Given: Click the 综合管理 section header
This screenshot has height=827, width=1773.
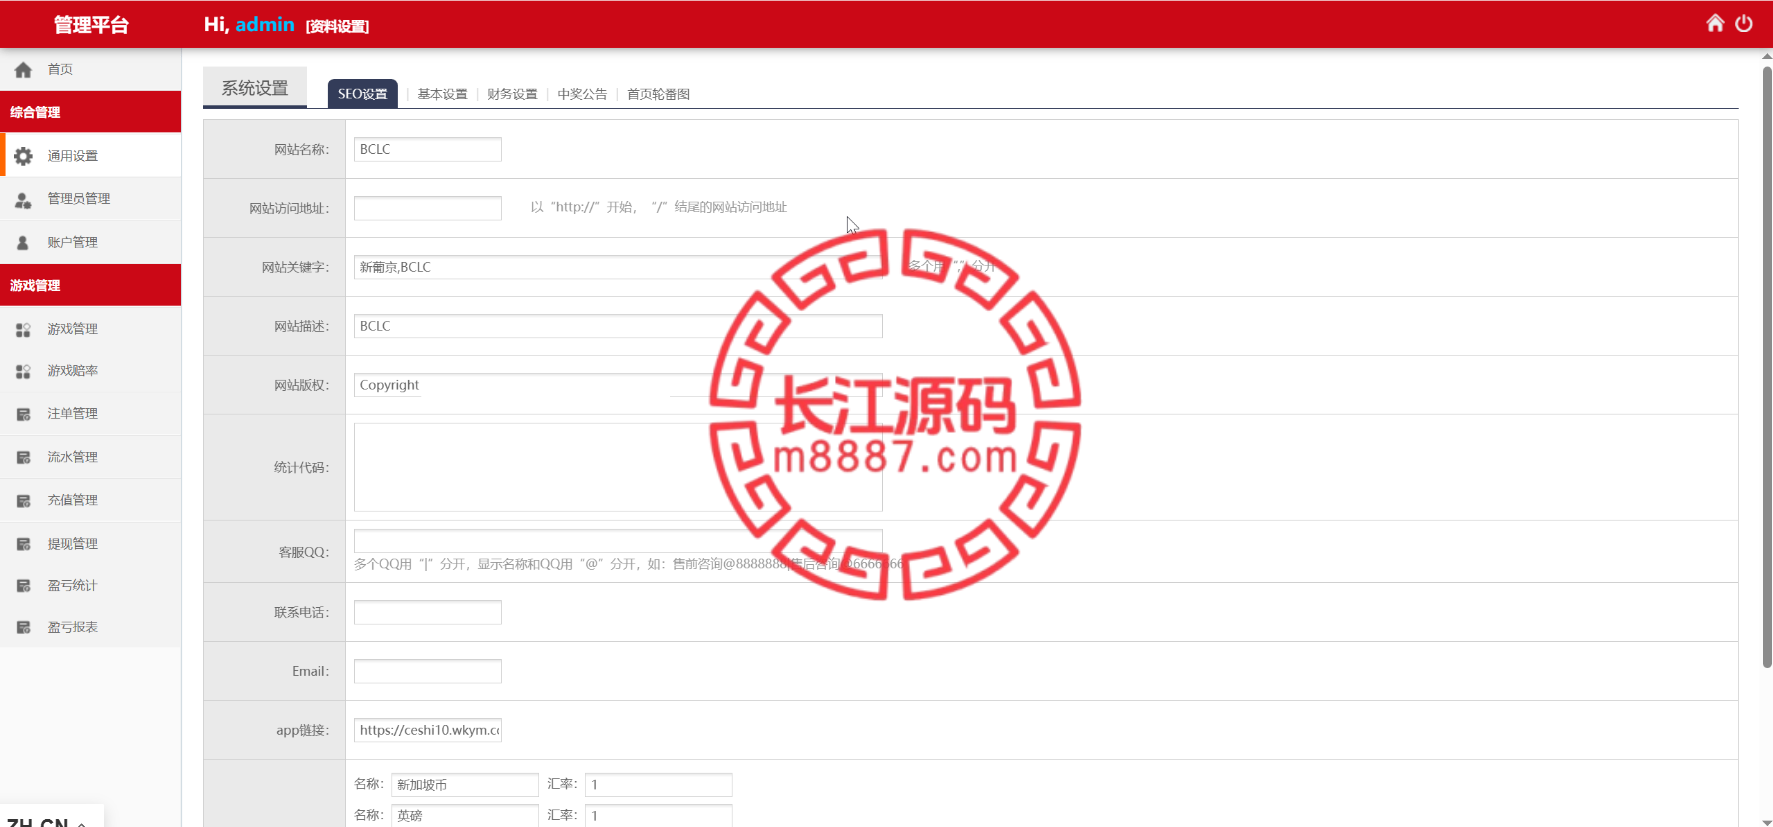Looking at the screenshot, I should (x=90, y=112).
